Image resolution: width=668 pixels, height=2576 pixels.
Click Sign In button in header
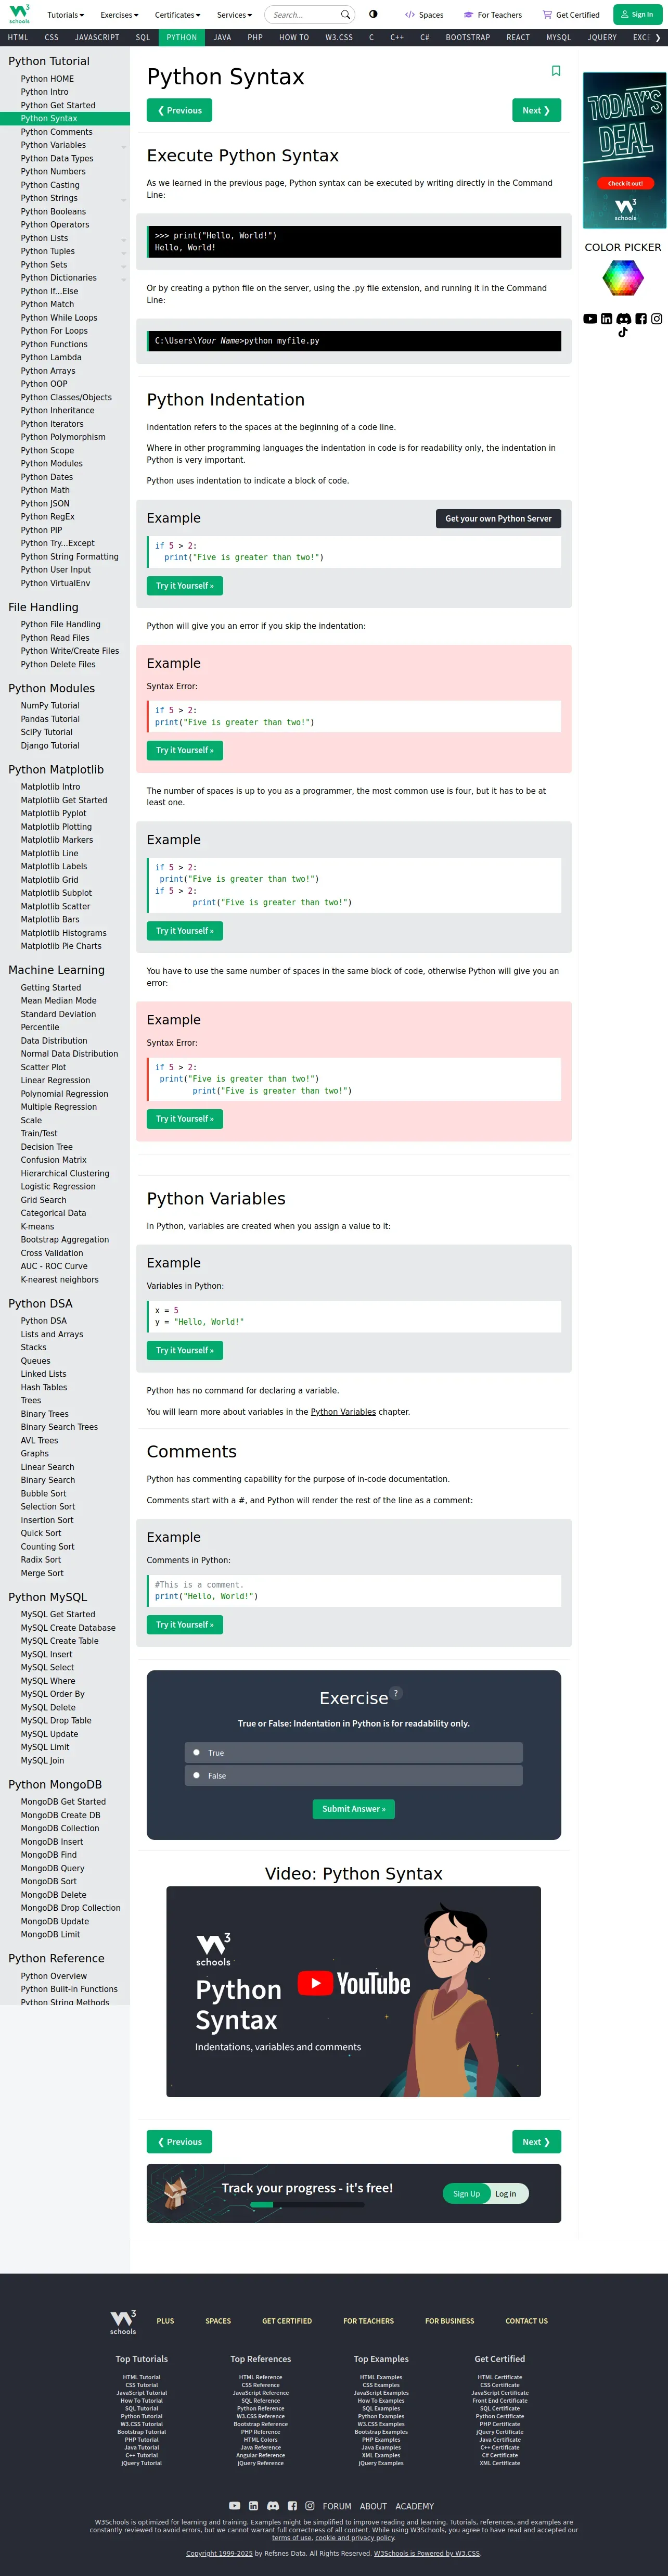(x=637, y=14)
